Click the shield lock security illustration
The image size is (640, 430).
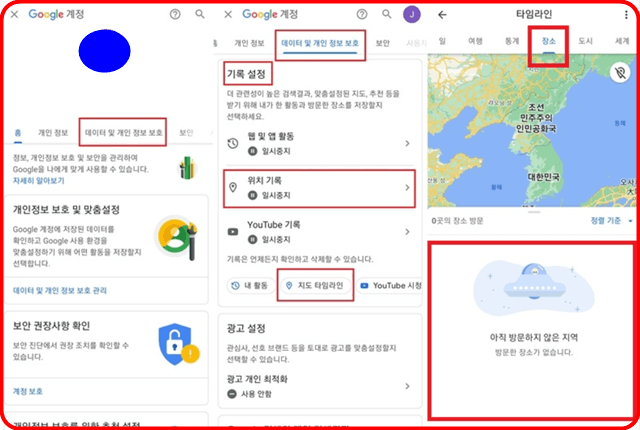178,344
